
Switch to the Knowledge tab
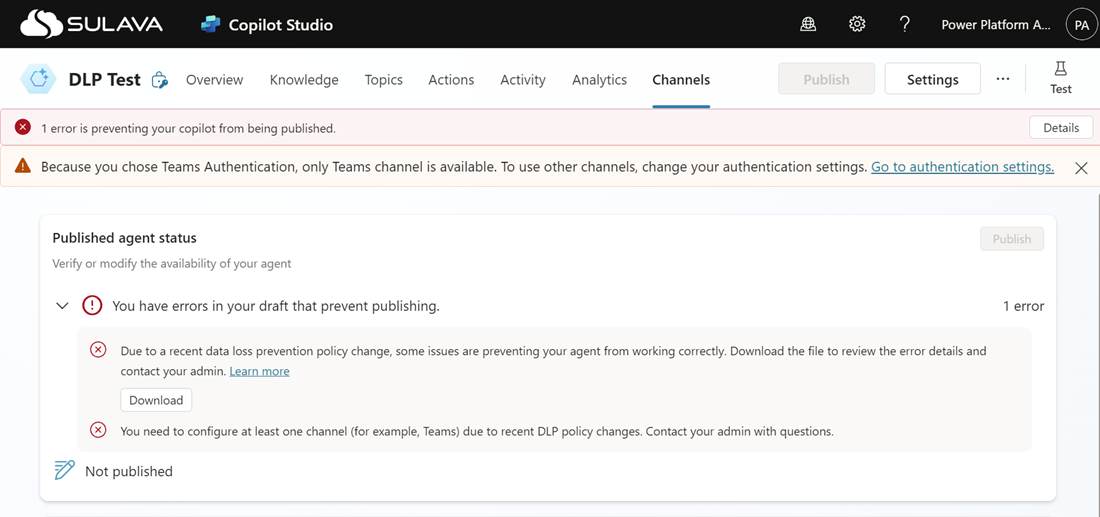tap(304, 80)
